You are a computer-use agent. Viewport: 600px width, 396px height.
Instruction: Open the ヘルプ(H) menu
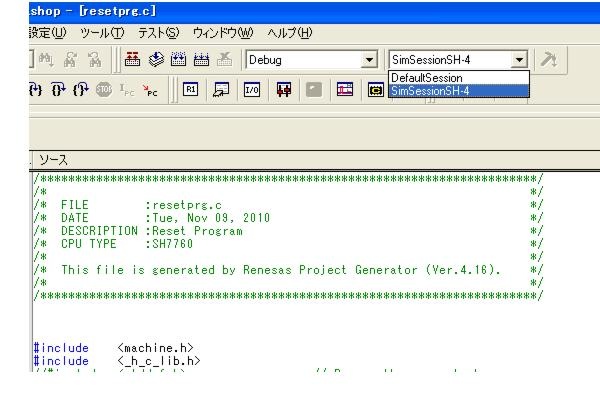pos(290,33)
